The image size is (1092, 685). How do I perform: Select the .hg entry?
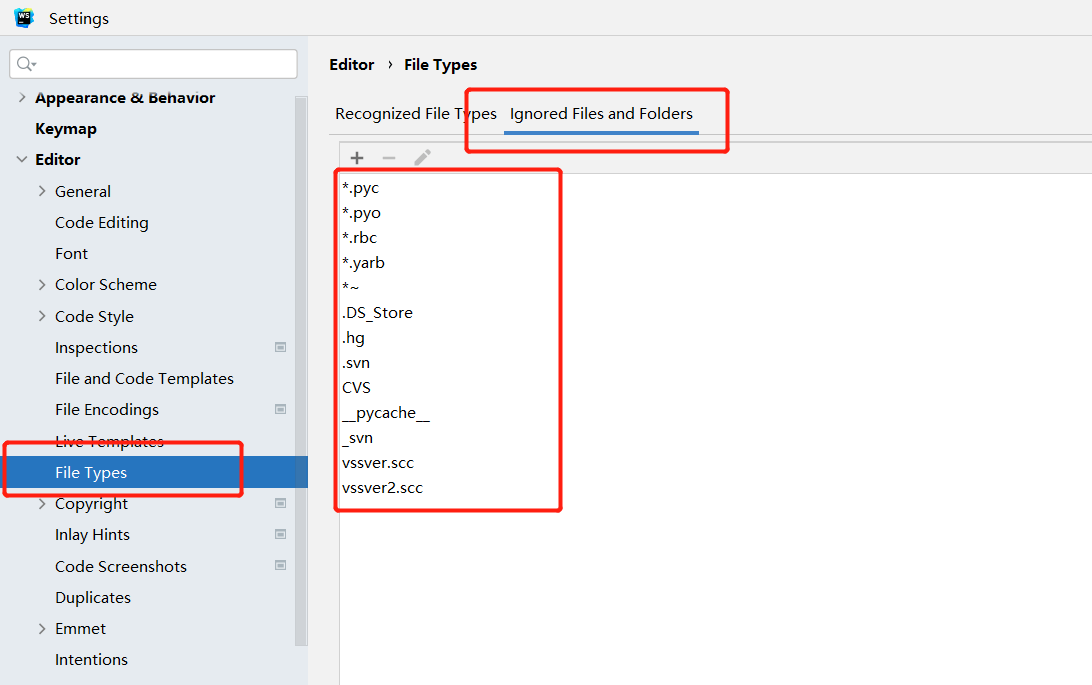pyautogui.click(x=353, y=338)
